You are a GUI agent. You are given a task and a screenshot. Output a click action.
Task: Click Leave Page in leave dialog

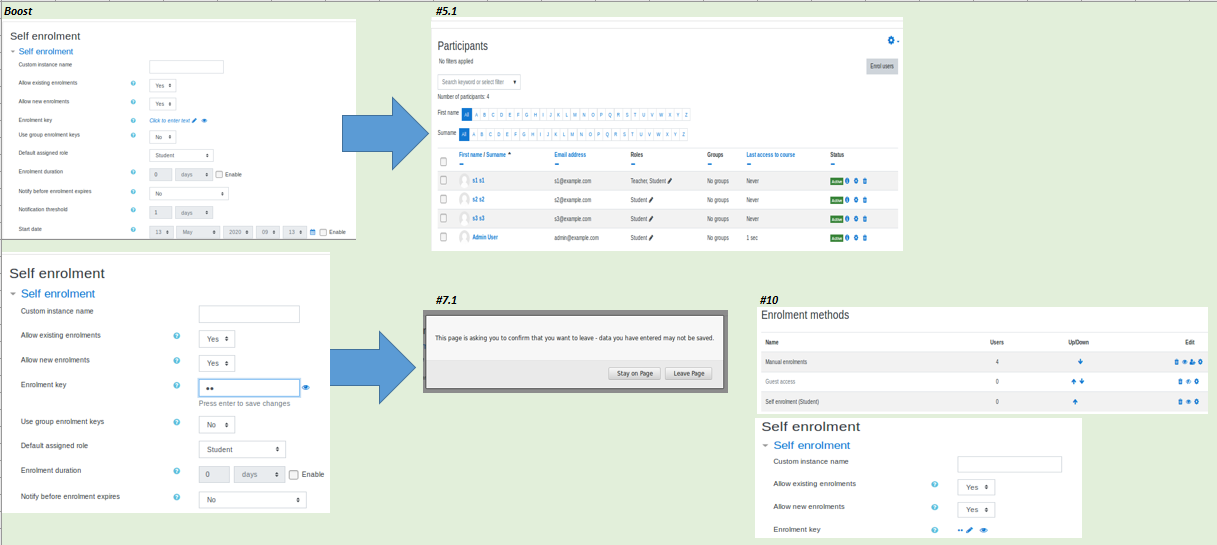(688, 373)
